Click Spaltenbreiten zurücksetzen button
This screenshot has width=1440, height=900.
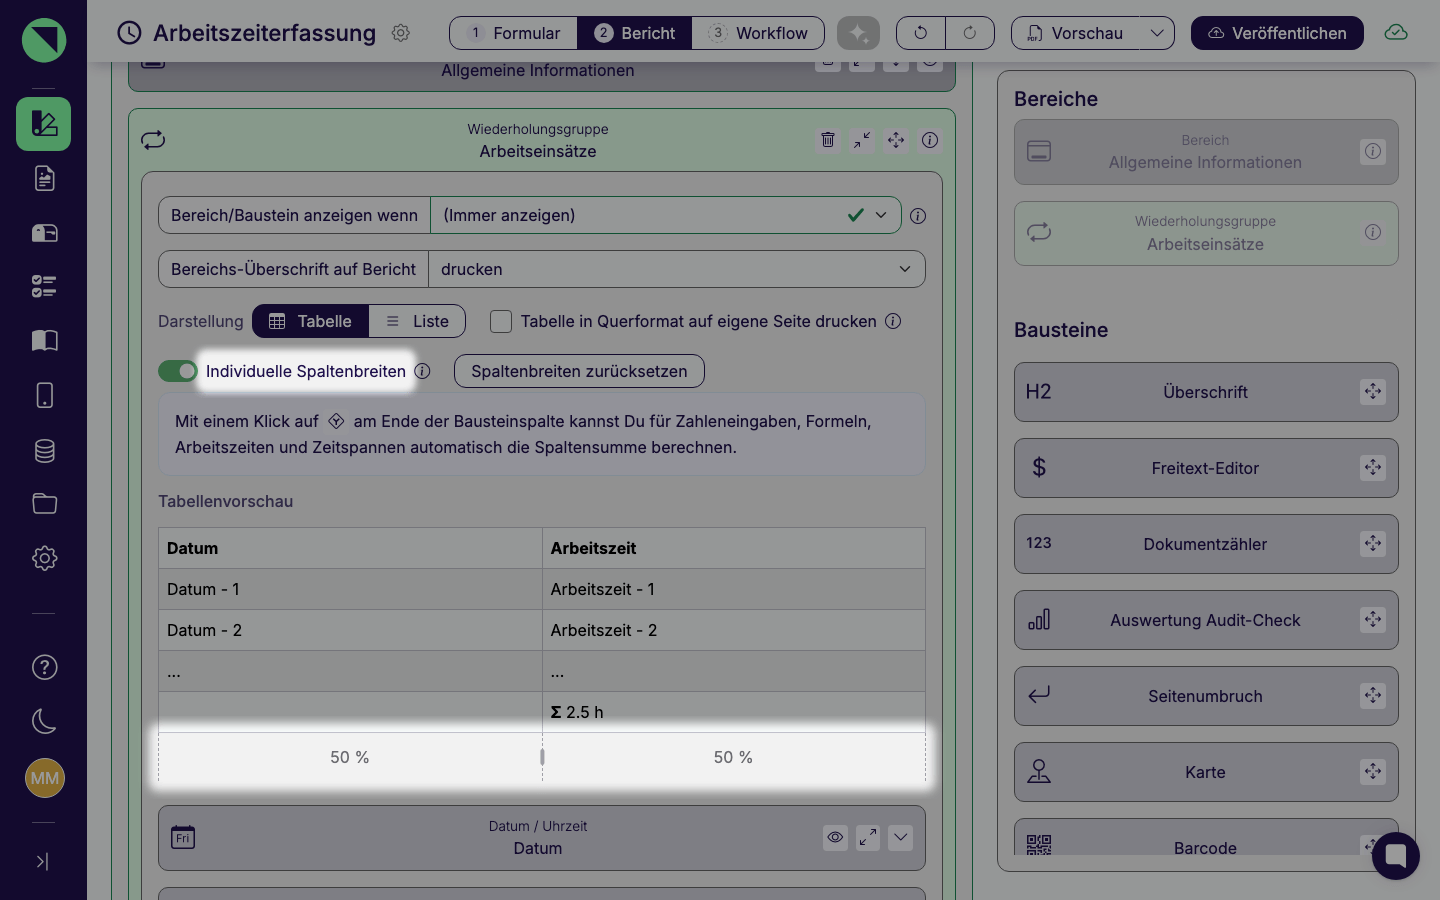pos(579,371)
